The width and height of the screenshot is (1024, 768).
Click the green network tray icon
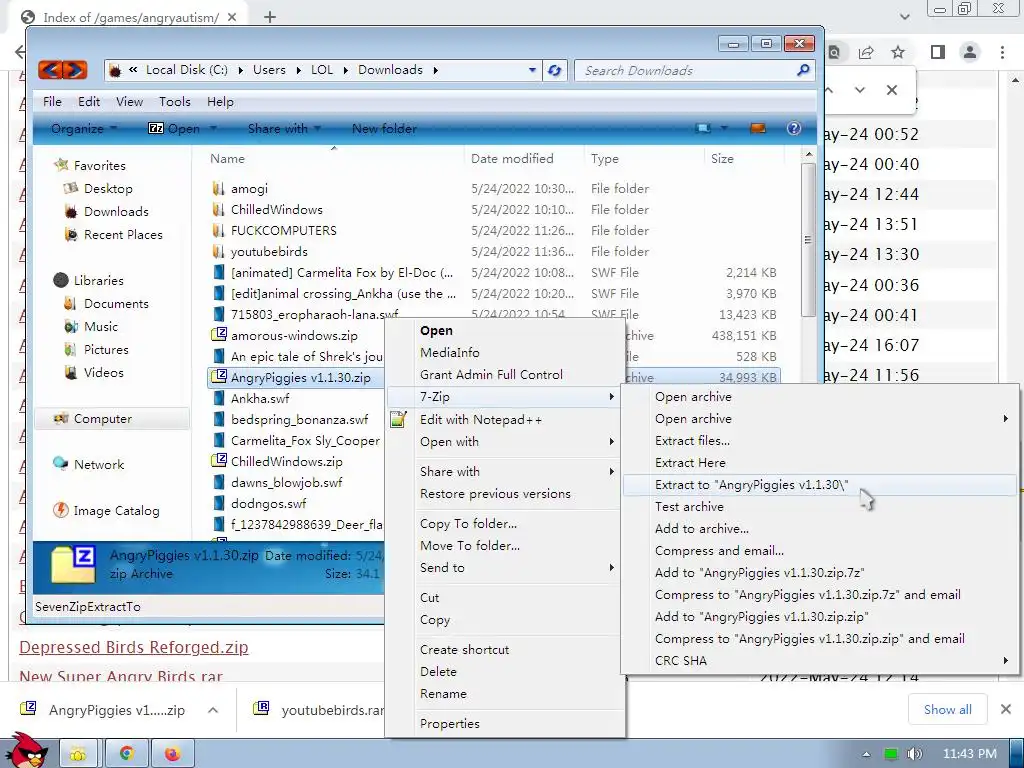(891, 754)
